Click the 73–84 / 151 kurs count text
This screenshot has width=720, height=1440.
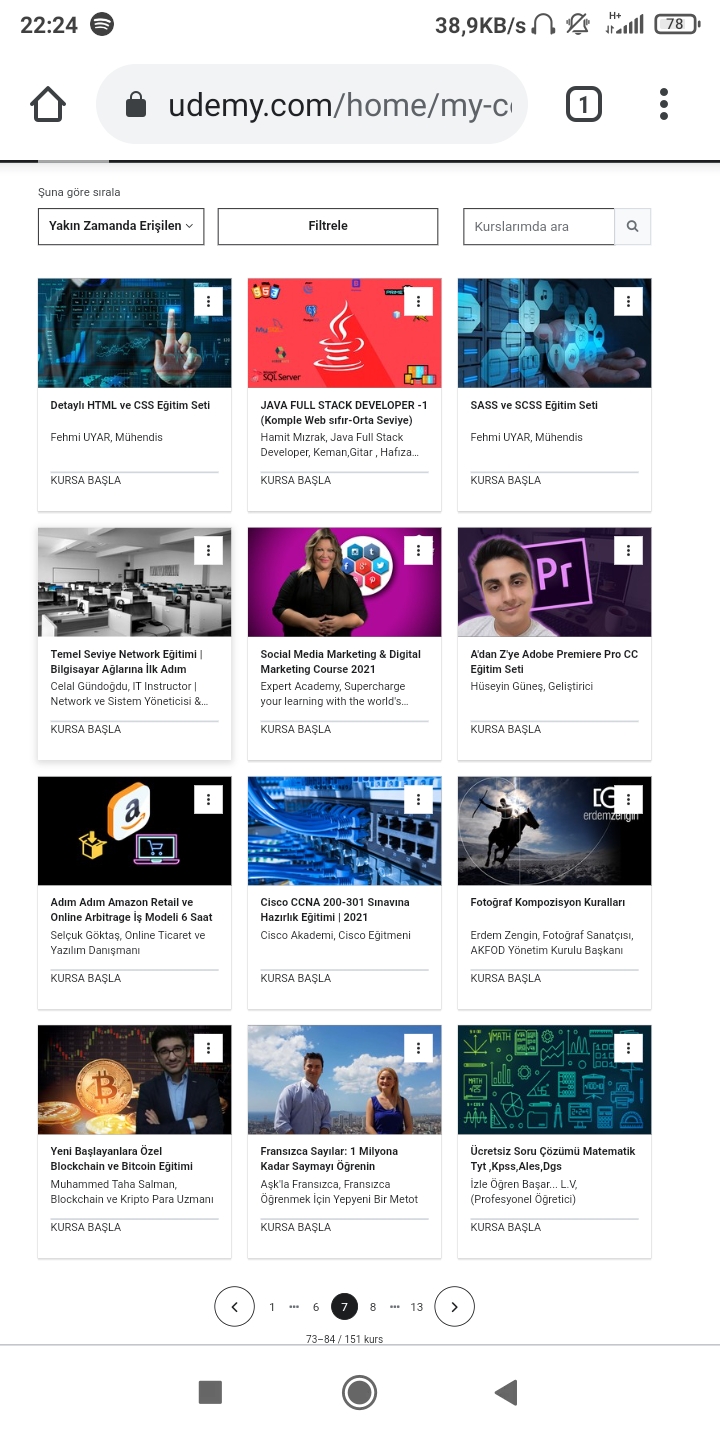[344, 1339]
